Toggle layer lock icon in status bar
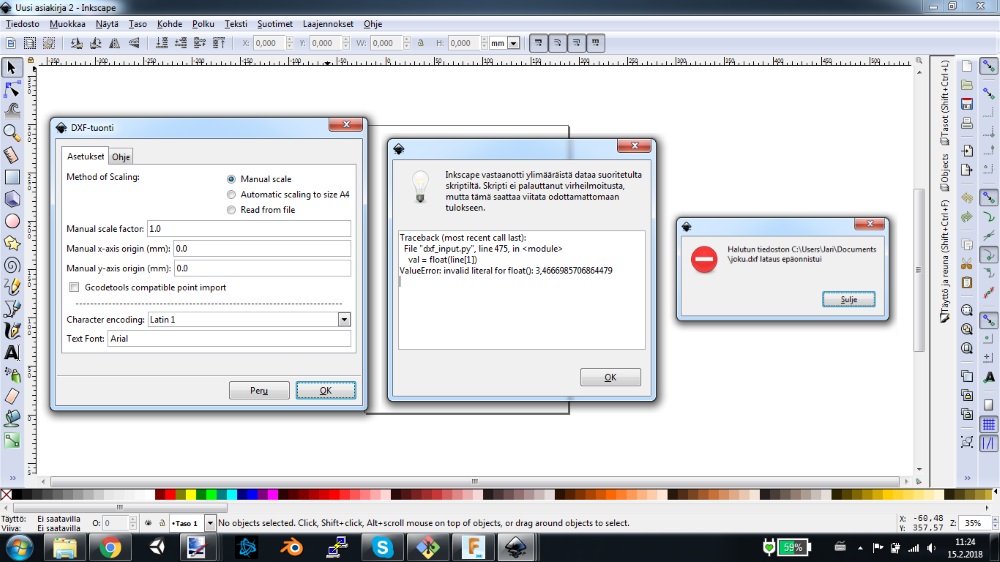This screenshot has height=562, width=1000. click(162, 523)
